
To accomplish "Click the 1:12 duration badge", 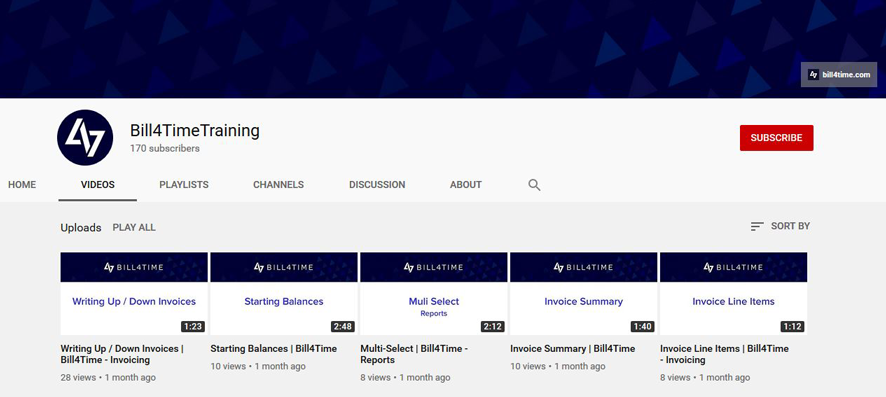I will pyautogui.click(x=792, y=326).
